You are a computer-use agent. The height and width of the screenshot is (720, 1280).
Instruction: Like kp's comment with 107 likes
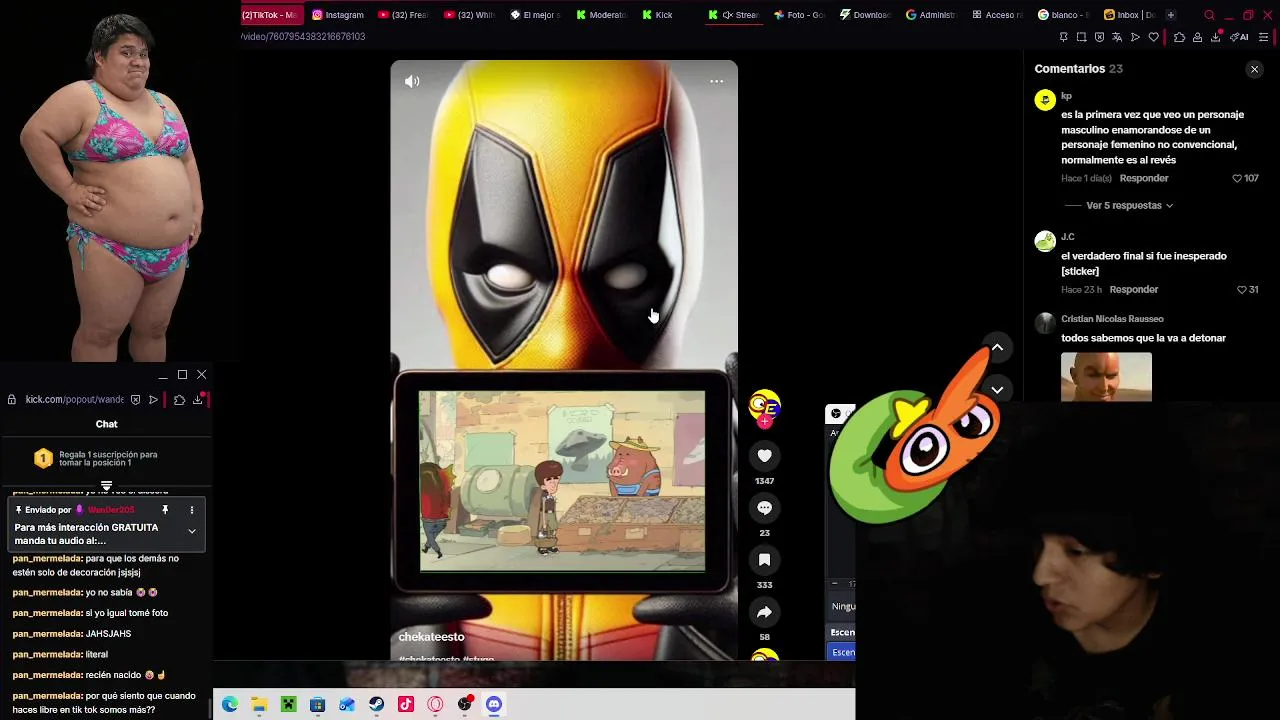click(1237, 178)
